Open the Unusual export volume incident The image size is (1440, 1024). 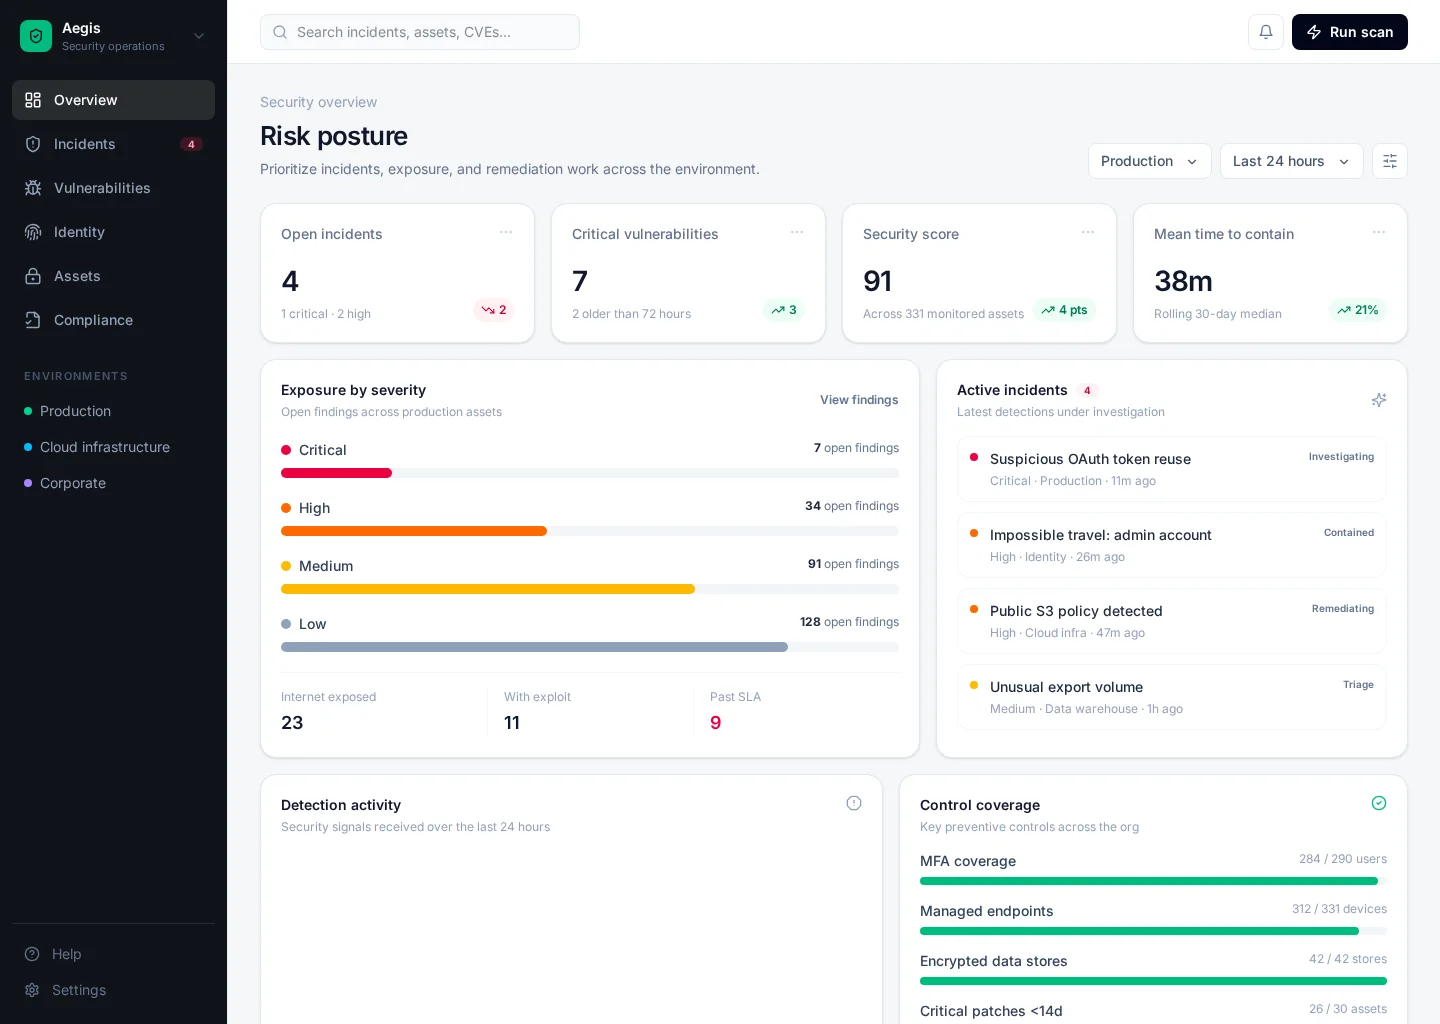click(x=1172, y=697)
